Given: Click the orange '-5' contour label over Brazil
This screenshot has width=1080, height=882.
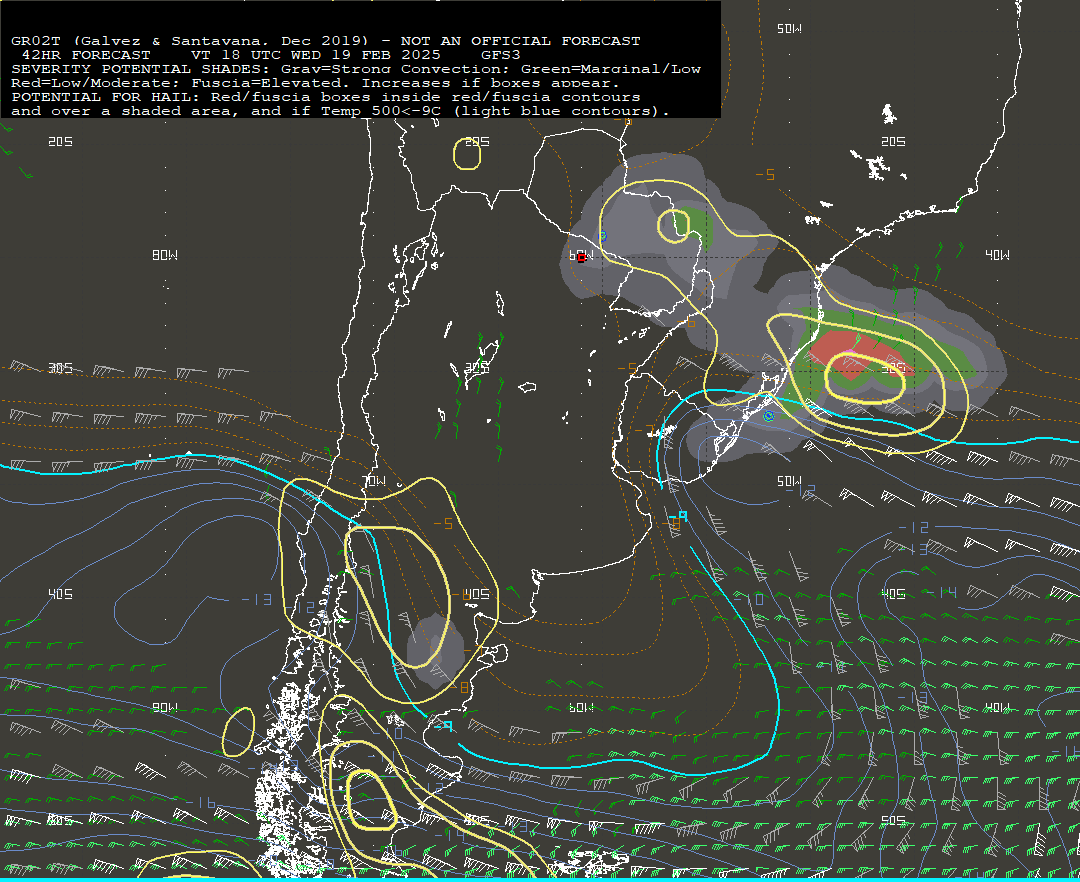Looking at the screenshot, I should click(x=765, y=175).
